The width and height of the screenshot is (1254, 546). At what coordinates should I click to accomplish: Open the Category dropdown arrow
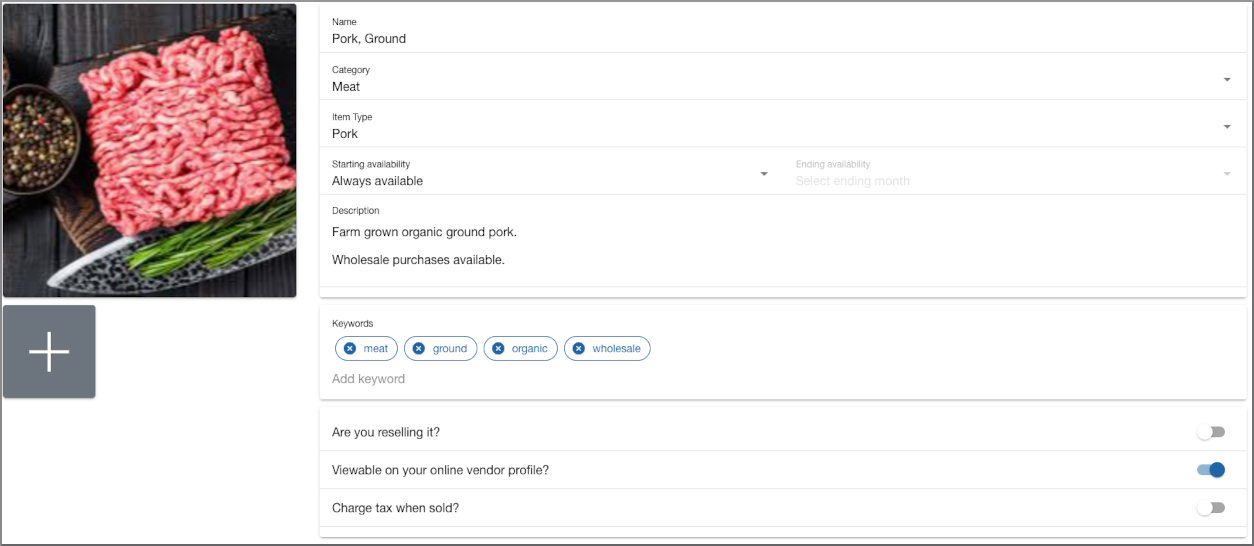1227,80
